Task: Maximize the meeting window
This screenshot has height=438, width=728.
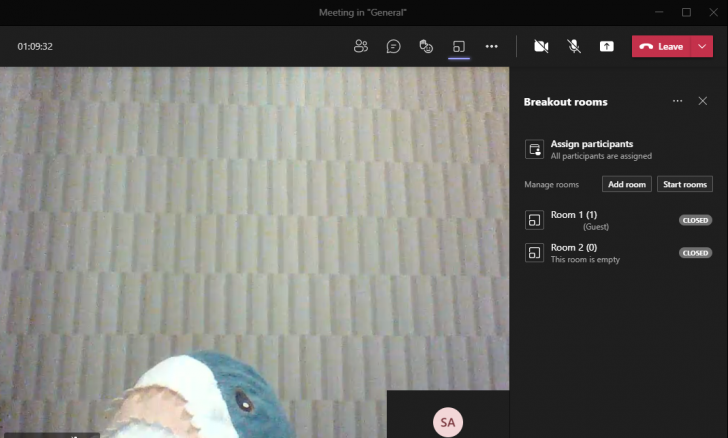Action: click(686, 13)
